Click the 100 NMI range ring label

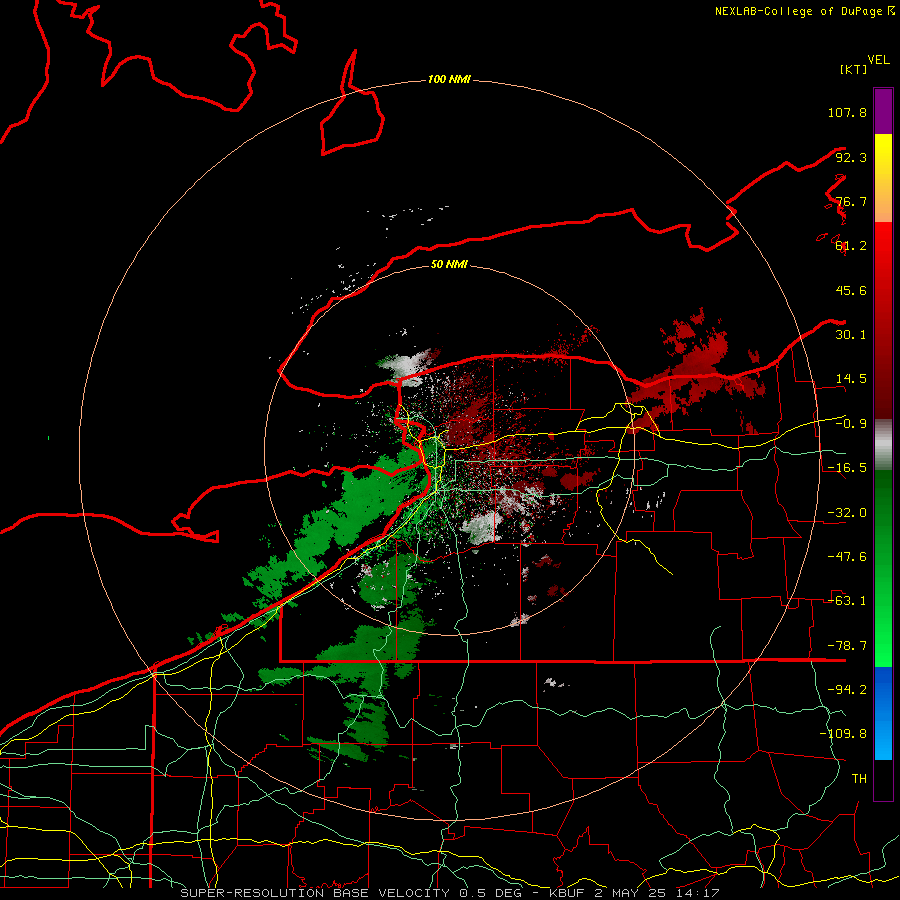pos(449,79)
